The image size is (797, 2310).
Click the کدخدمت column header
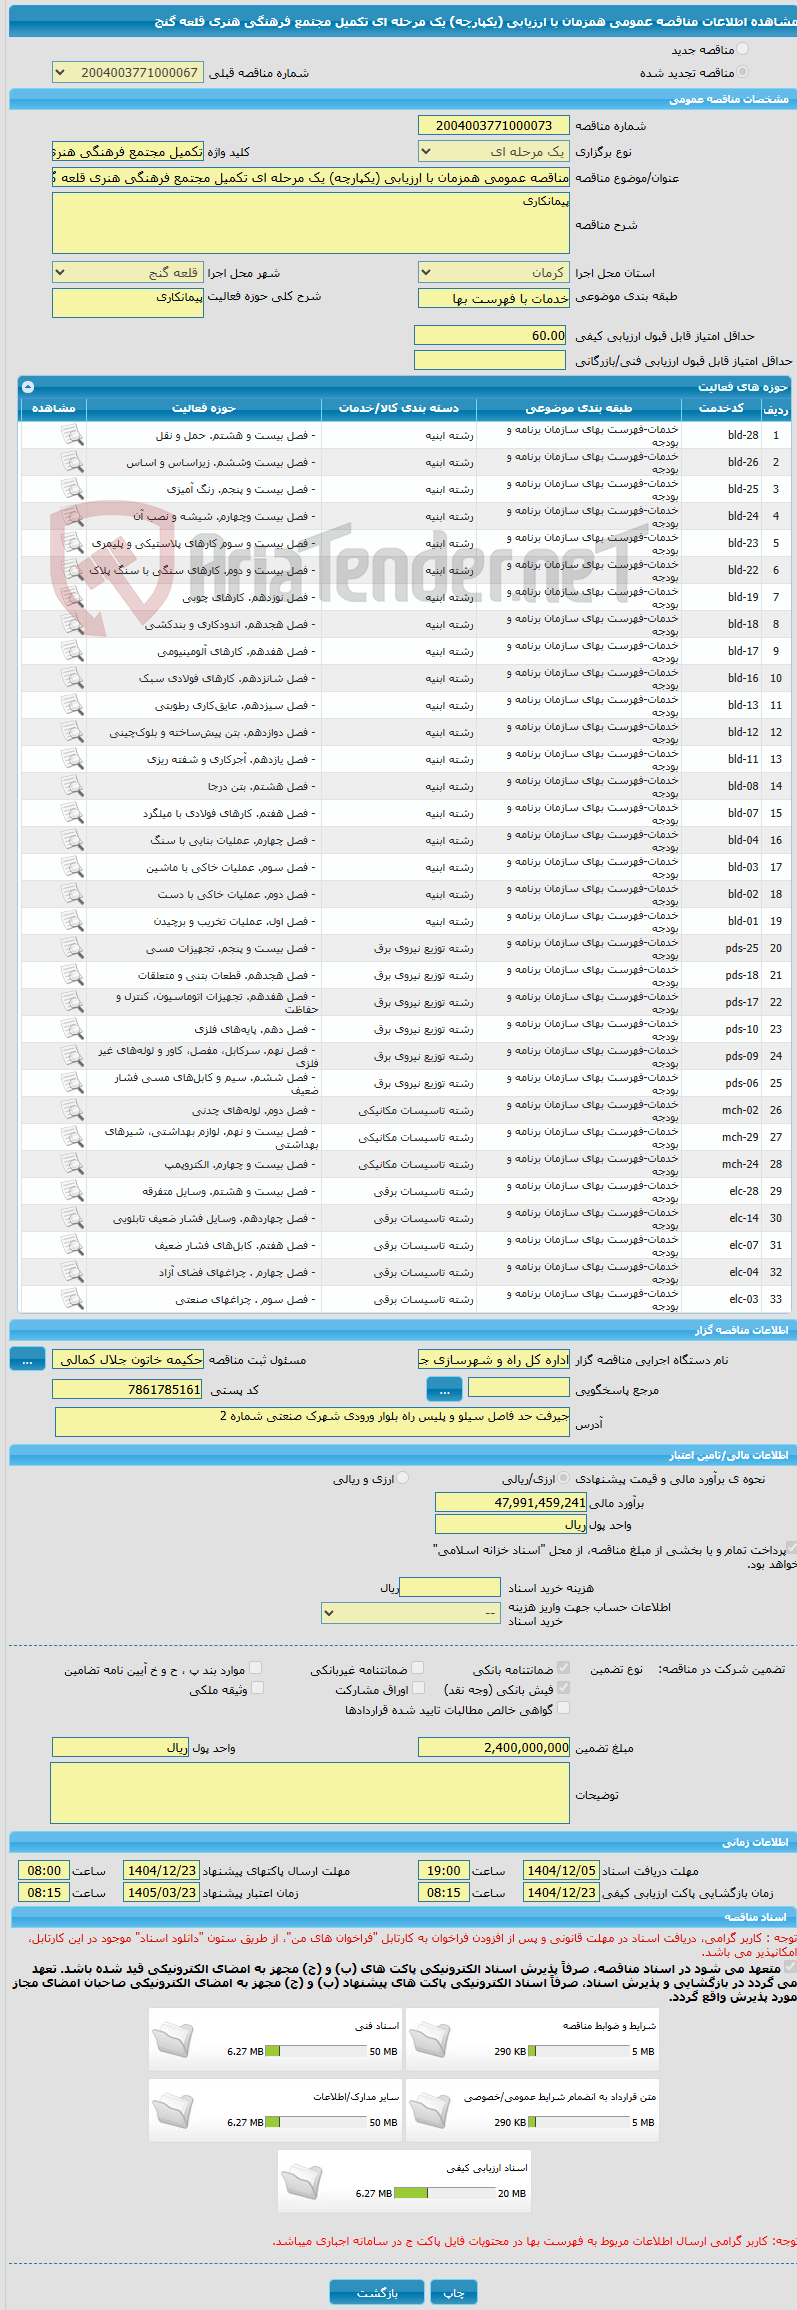721,408
